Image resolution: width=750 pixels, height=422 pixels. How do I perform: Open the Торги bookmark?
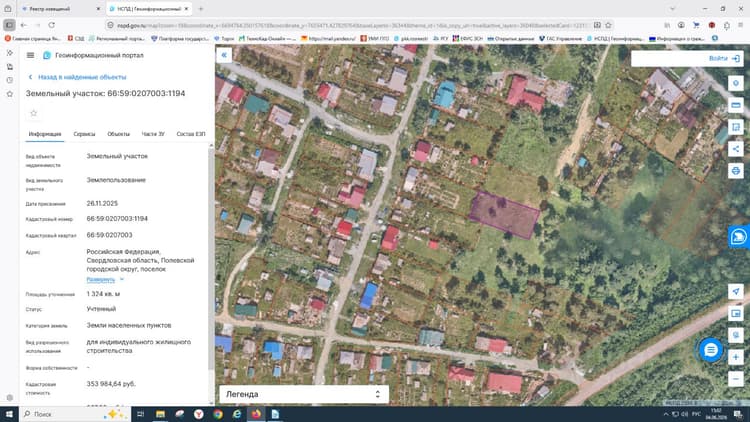[224, 38]
